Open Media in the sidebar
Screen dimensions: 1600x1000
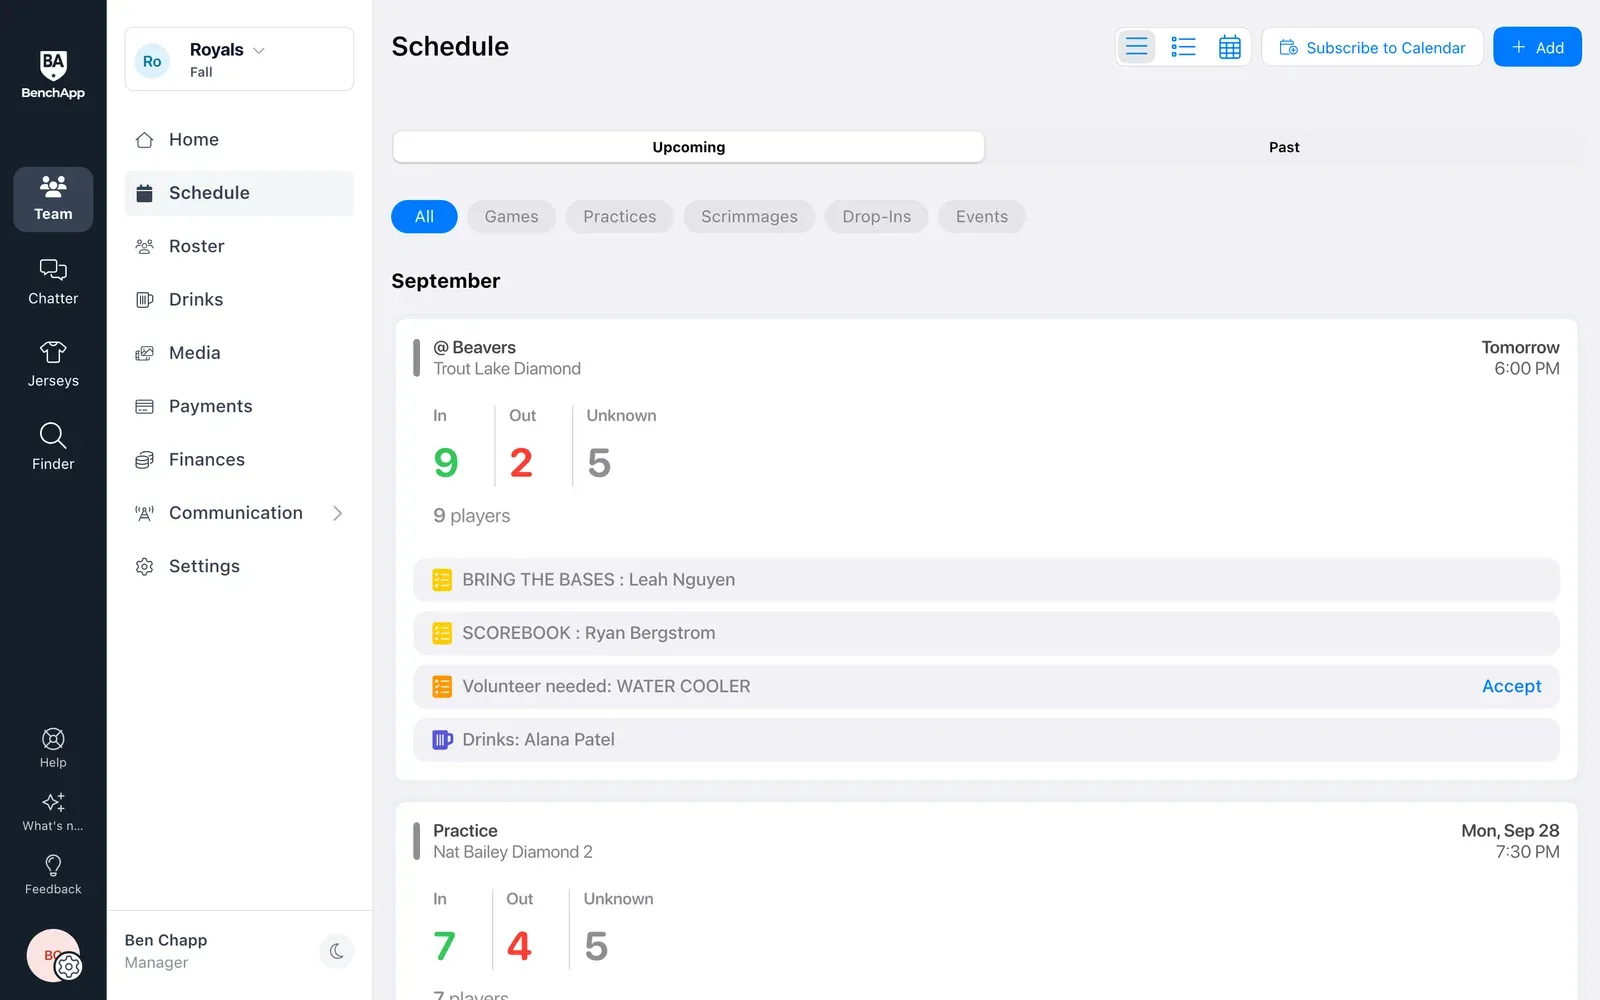[x=239, y=353]
